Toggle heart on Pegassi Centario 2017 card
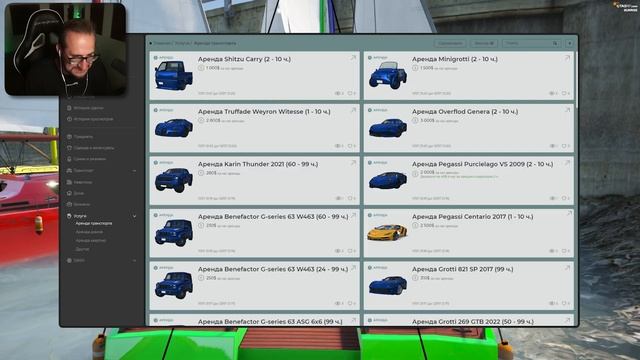 [x=564, y=251]
